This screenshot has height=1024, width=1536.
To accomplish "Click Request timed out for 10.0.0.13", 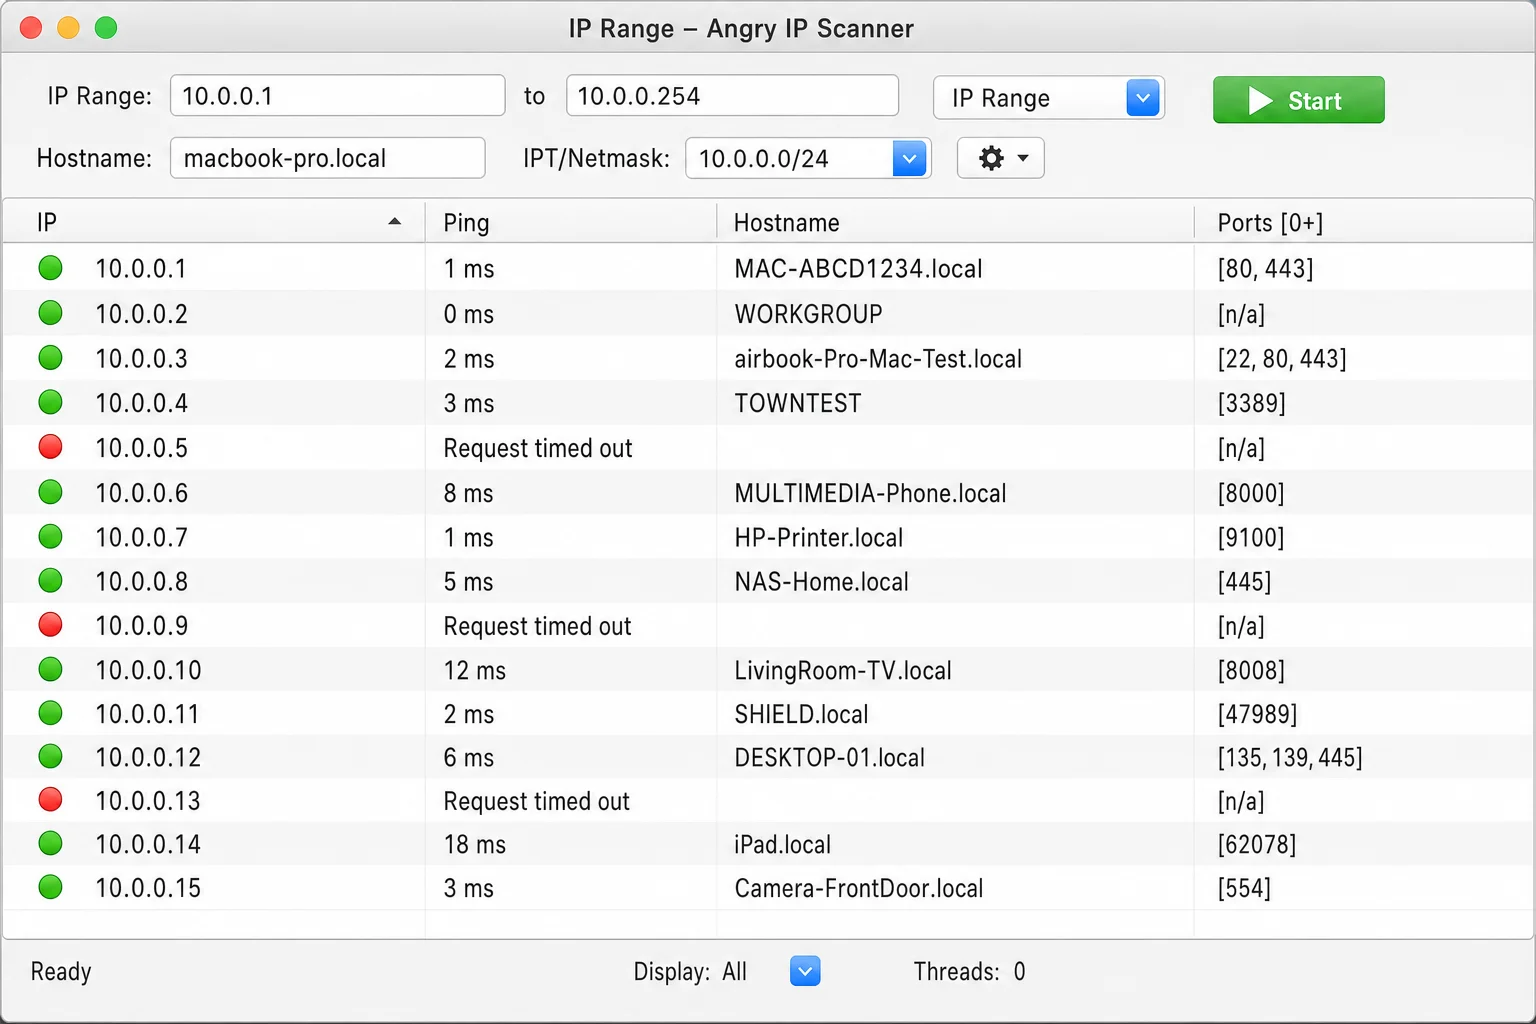I will 537,802.
